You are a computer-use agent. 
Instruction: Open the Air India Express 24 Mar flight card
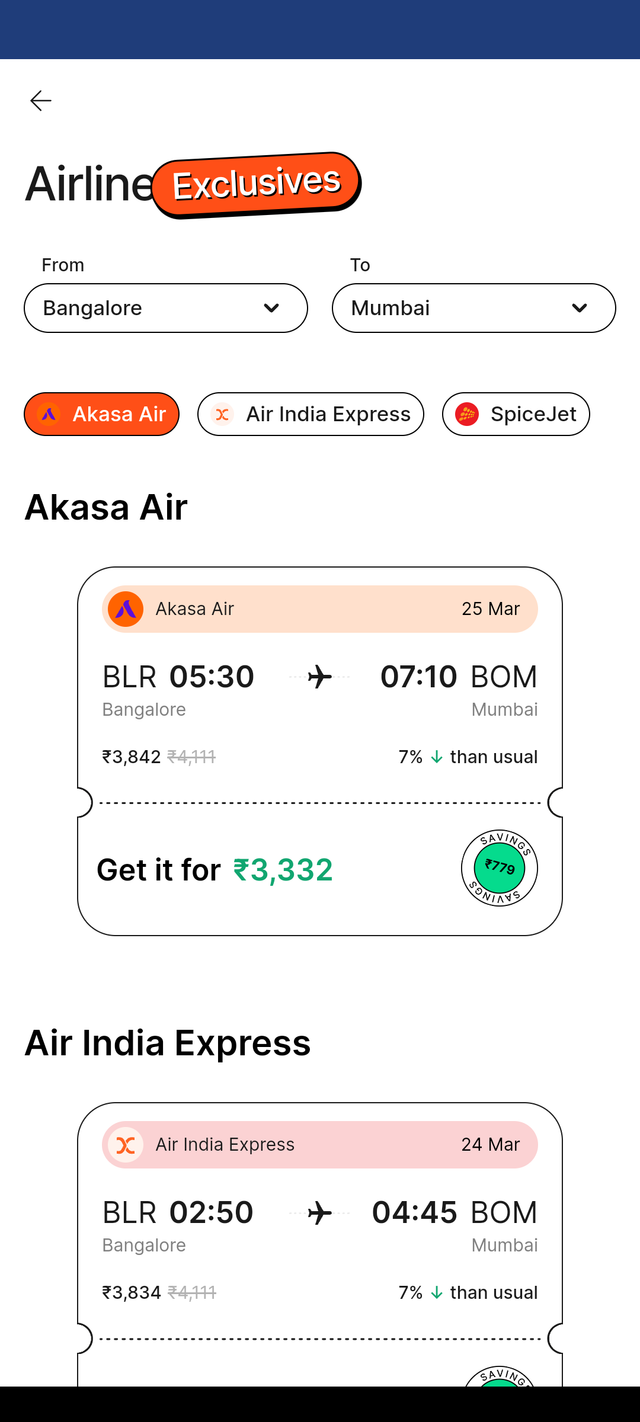(x=320, y=1244)
